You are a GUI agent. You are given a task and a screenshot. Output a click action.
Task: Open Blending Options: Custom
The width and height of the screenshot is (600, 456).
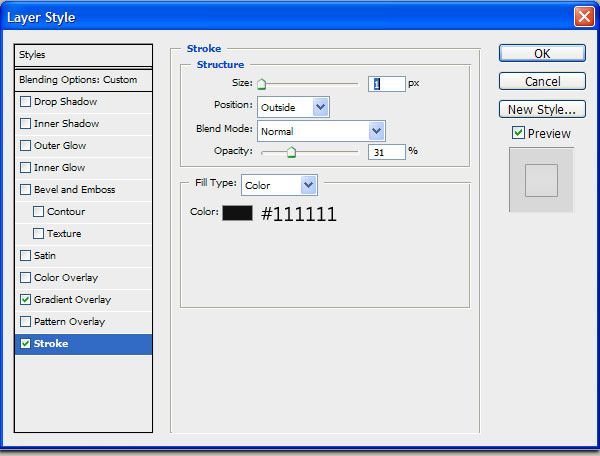coord(83,80)
